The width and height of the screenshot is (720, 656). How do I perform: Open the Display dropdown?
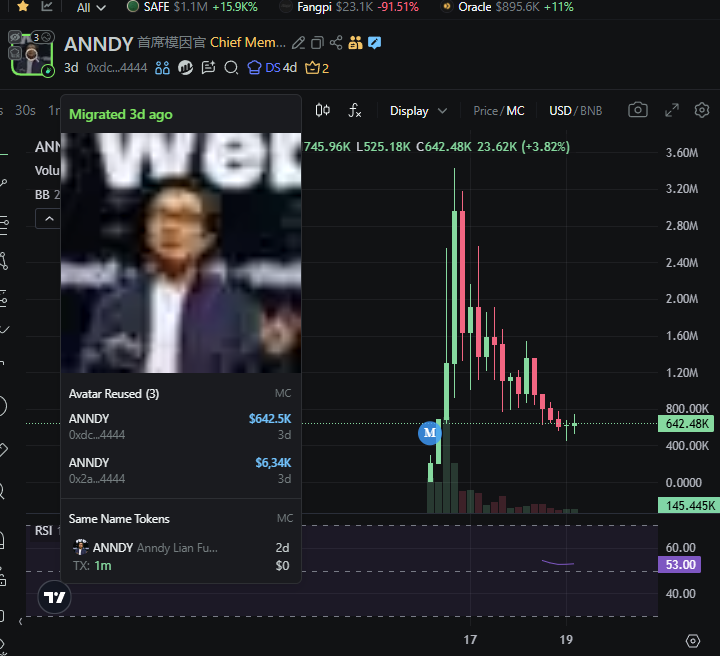[x=418, y=111]
